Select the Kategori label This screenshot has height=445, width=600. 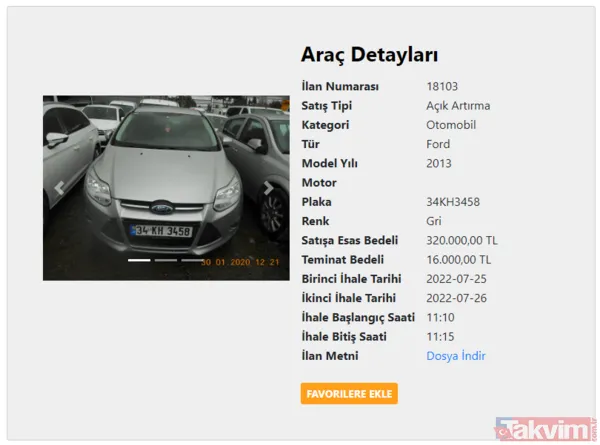click(x=325, y=125)
